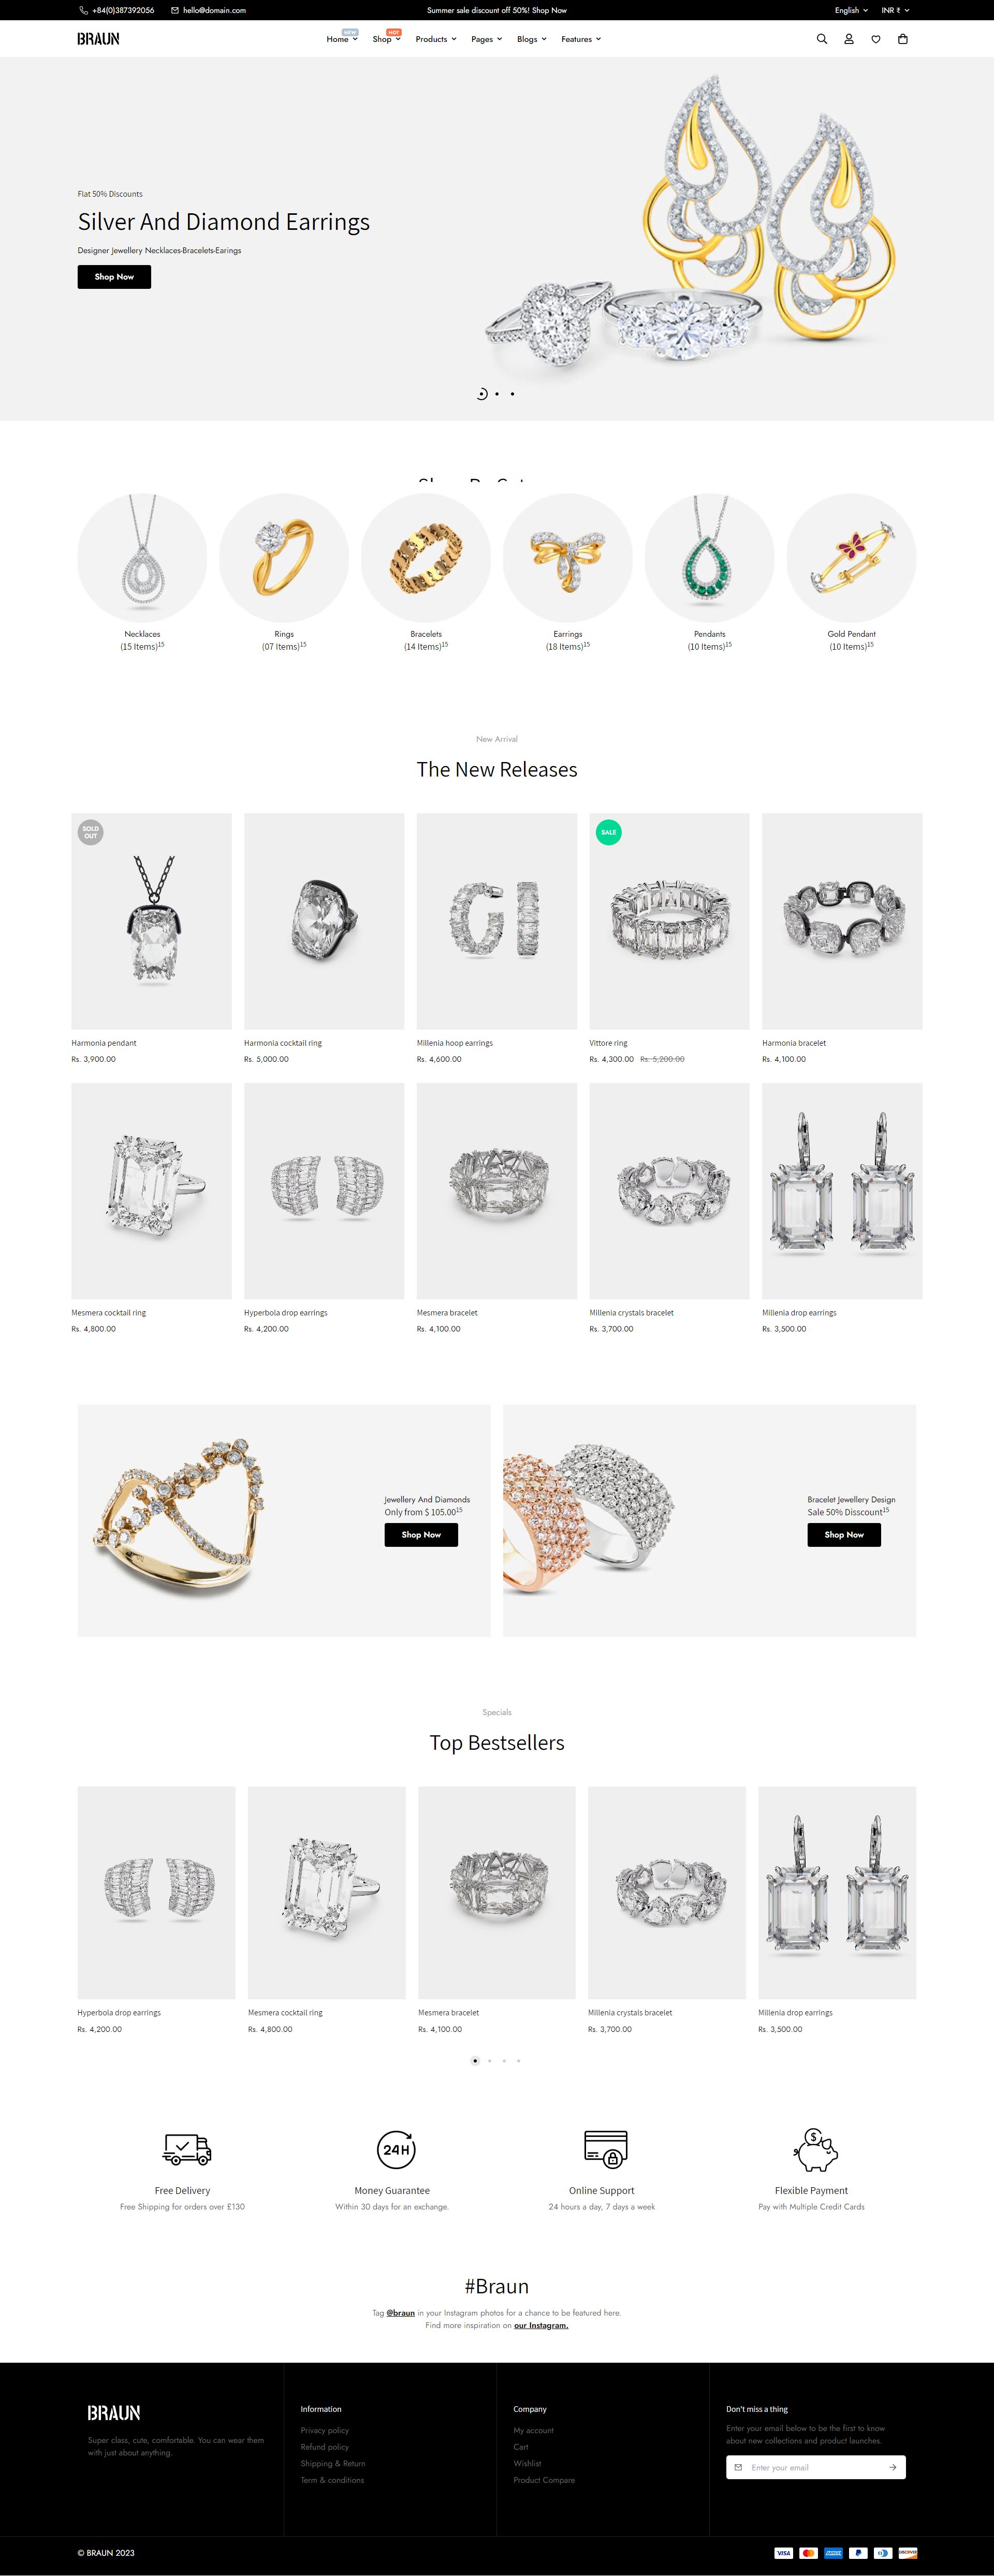Open the user account icon
Image resolution: width=994 pixels, height=2576 pixels.
click(x=849, y=39)
